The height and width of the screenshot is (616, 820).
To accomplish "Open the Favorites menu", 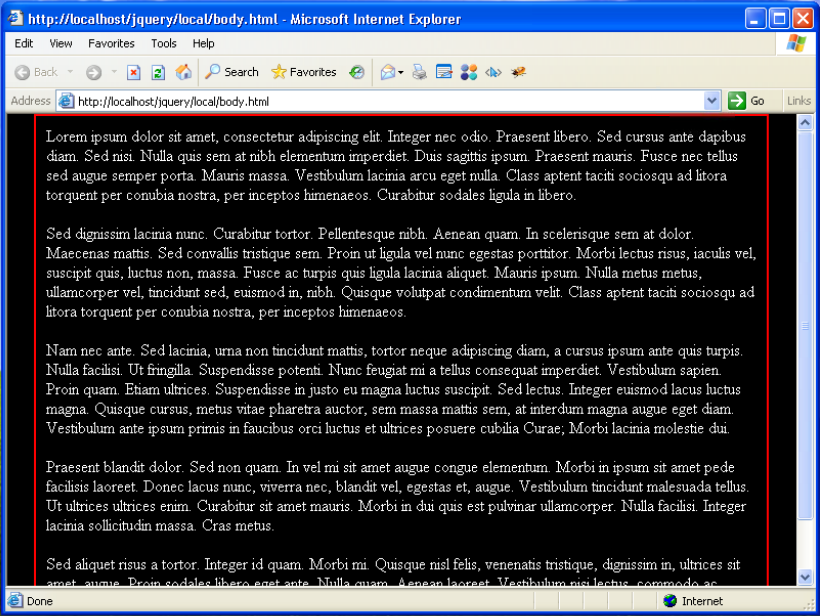I will coord(111,43).
